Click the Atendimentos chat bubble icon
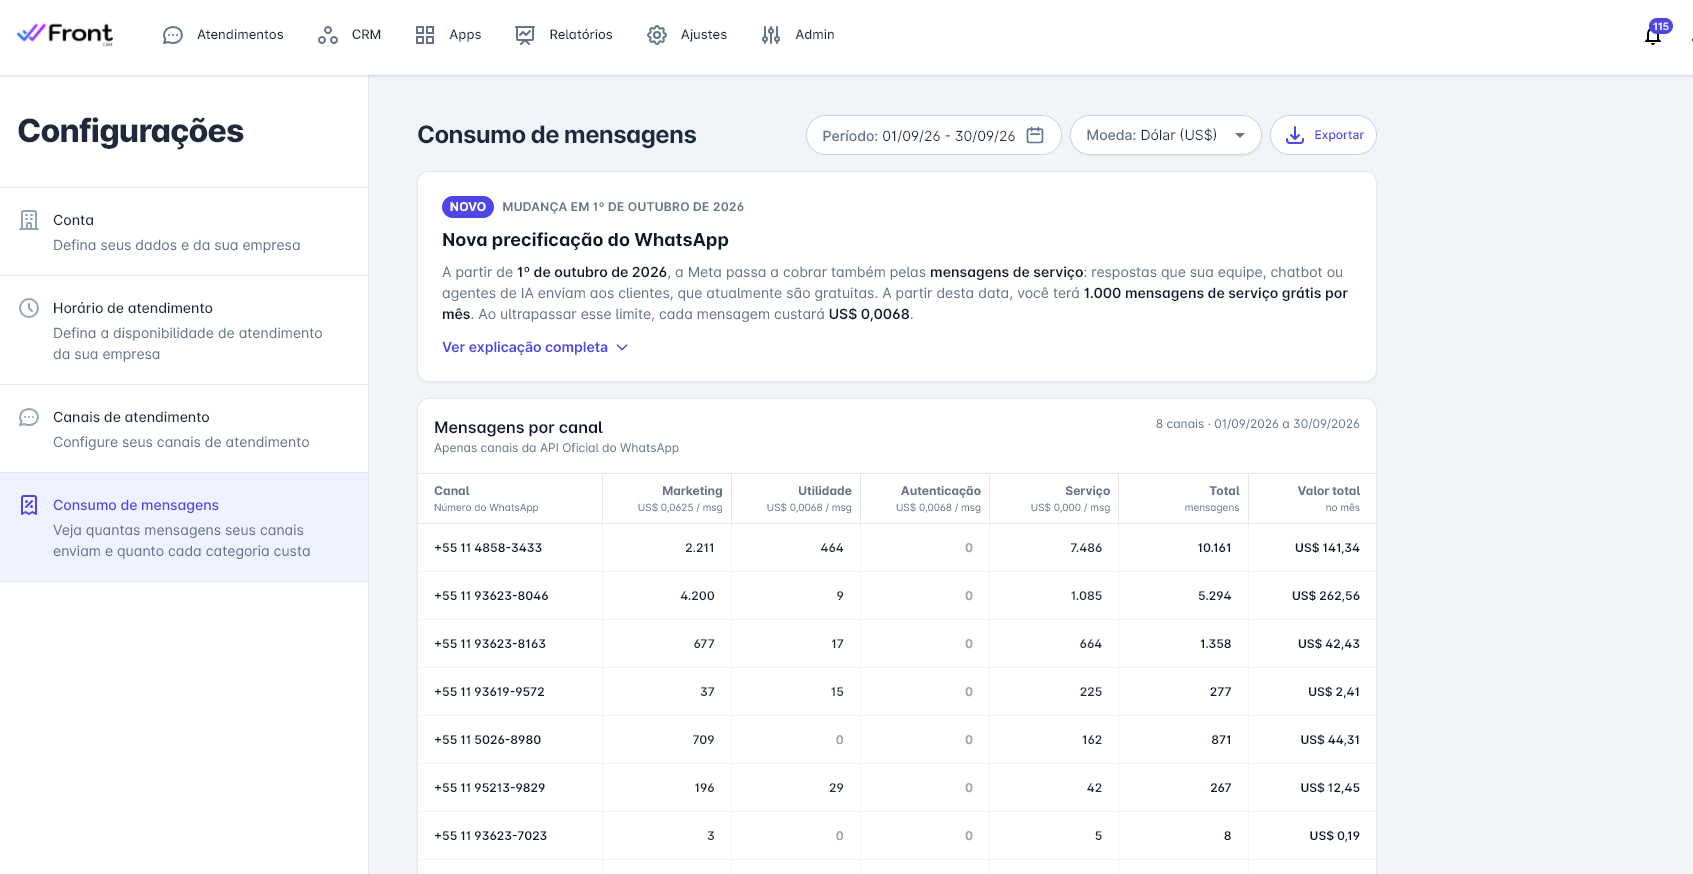The image size is (1693, 874). pos(173,35)
